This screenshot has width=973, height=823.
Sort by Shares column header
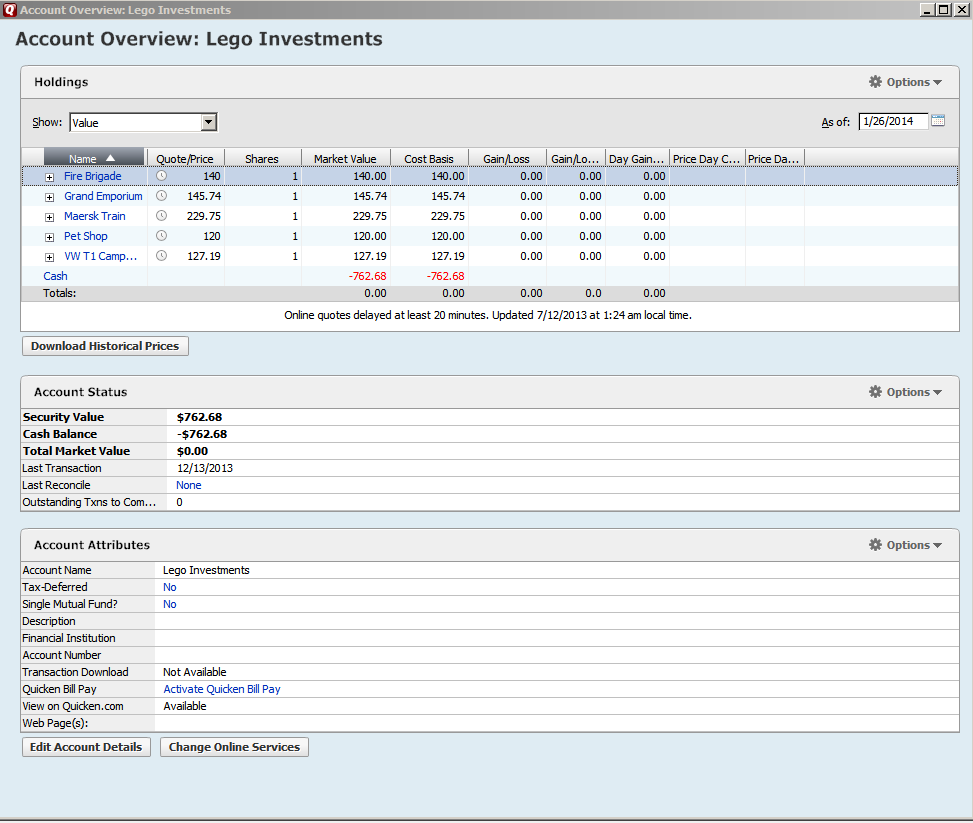[262, 158]
